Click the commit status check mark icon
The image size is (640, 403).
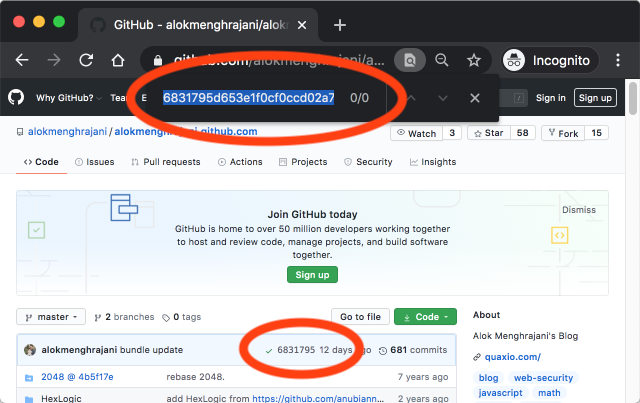tap(269, 351)
